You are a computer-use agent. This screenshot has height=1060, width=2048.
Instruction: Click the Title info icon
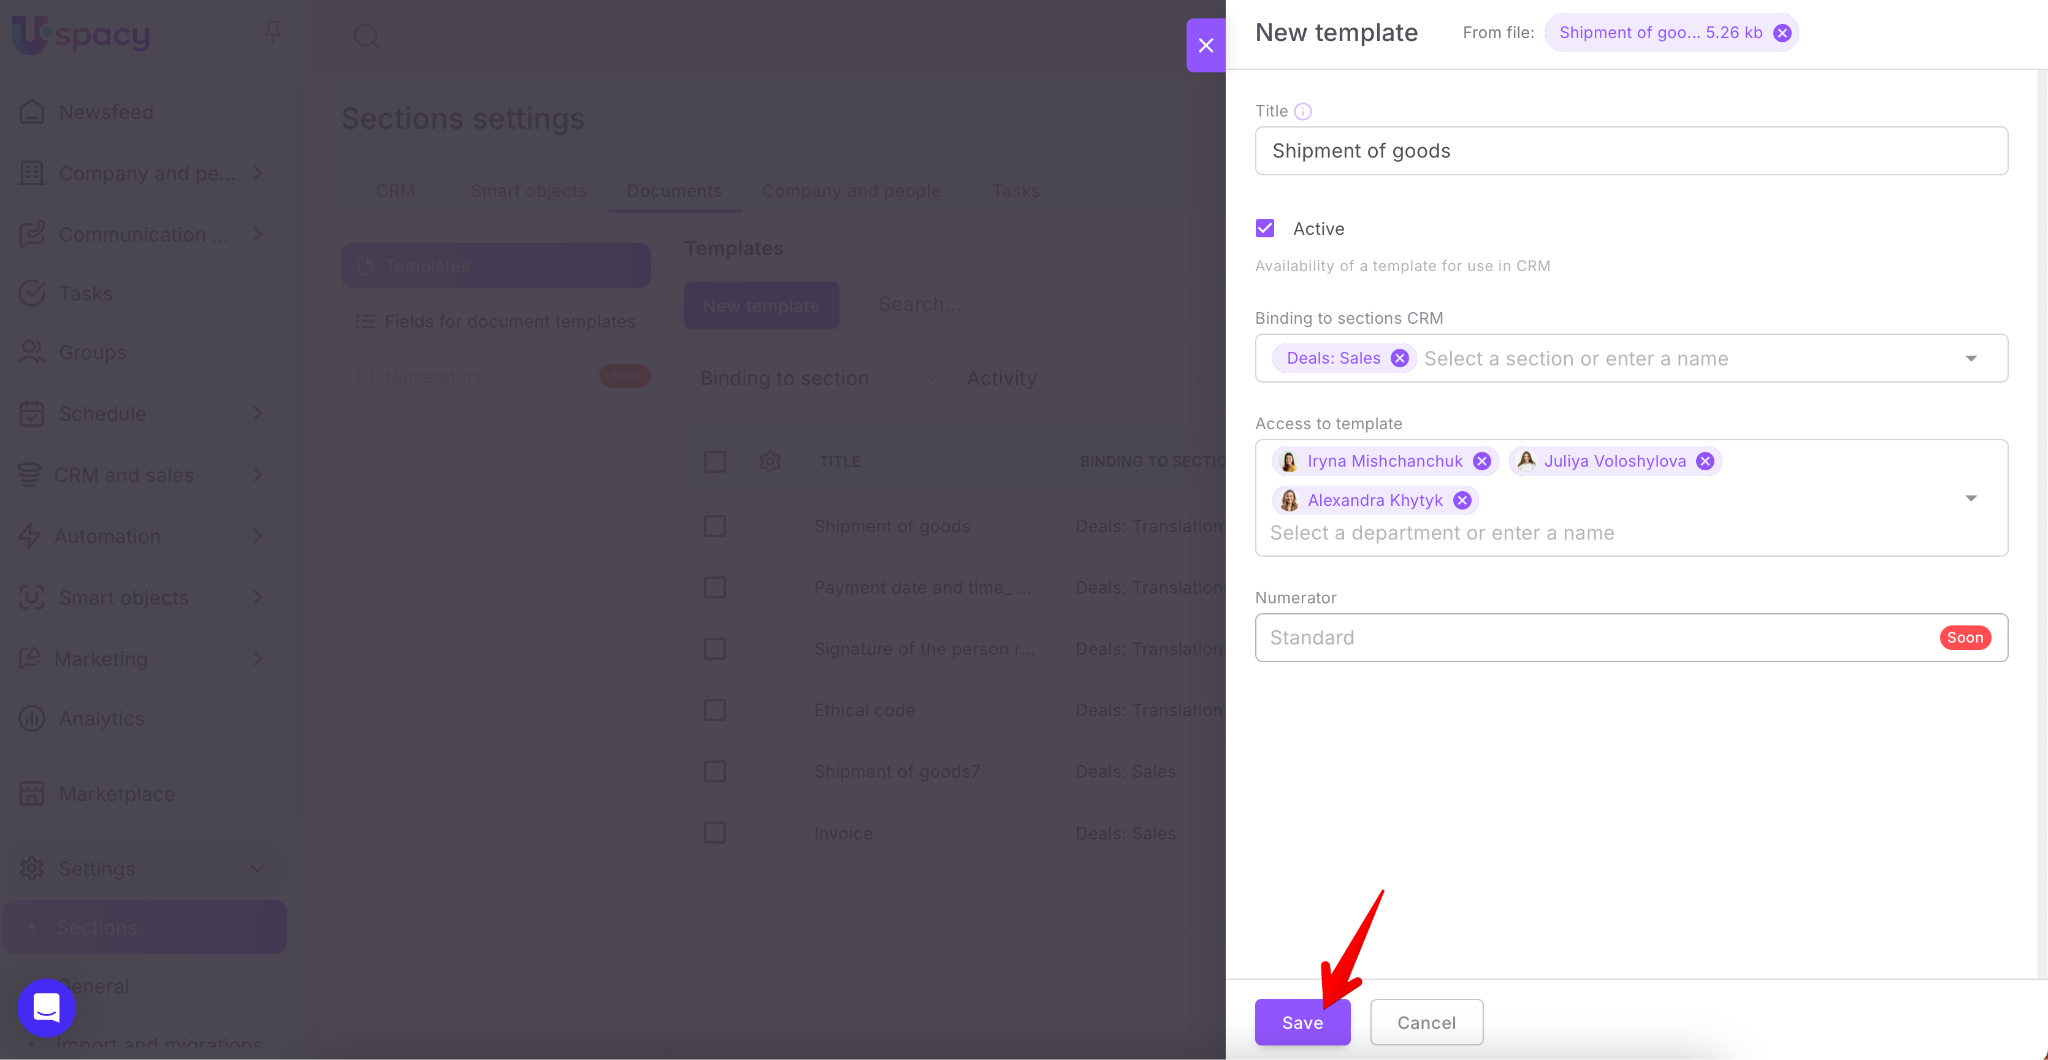(x=1303, y=112)
